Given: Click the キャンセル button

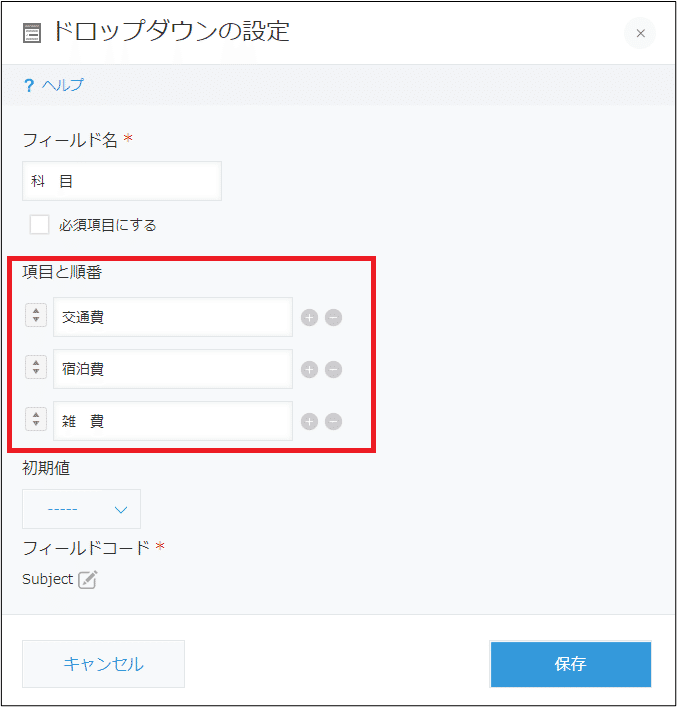Looking at the screenshot, I should coord(103,664).
